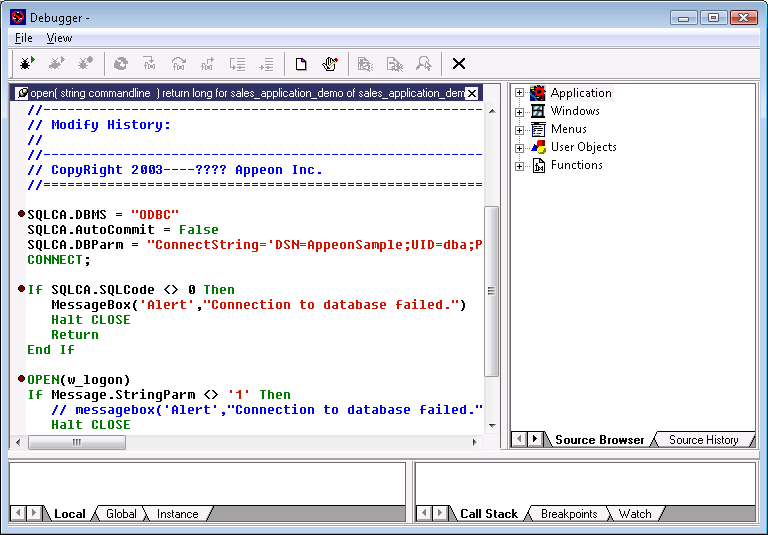Viewport: 768px width, 535px height.
Task: Click the source pane scroll-up arrow
Action: (492, 111)
